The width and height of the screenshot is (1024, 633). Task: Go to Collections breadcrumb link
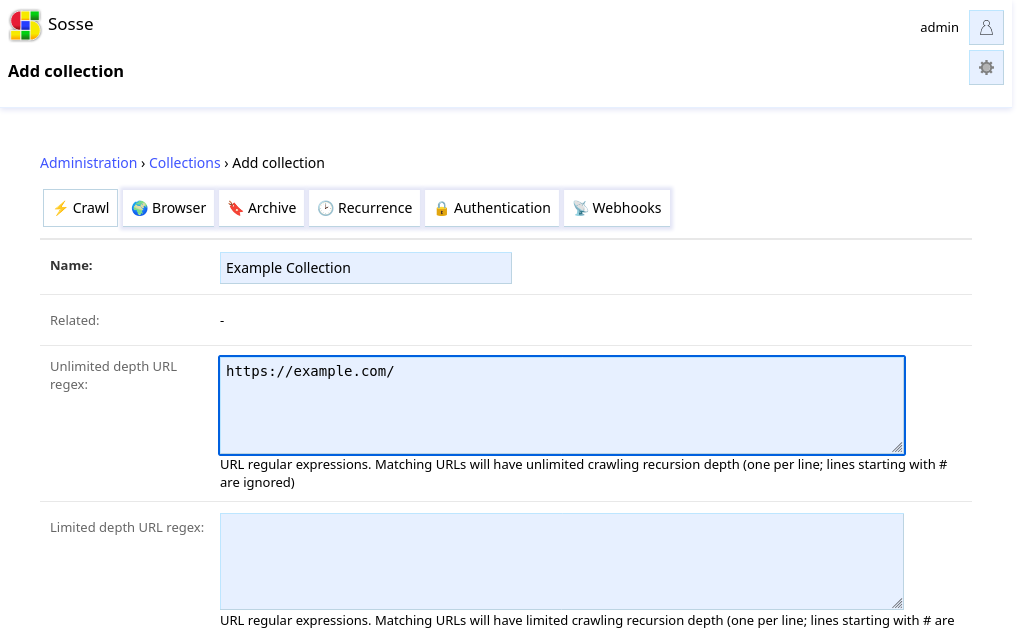(x=185, y=163)
